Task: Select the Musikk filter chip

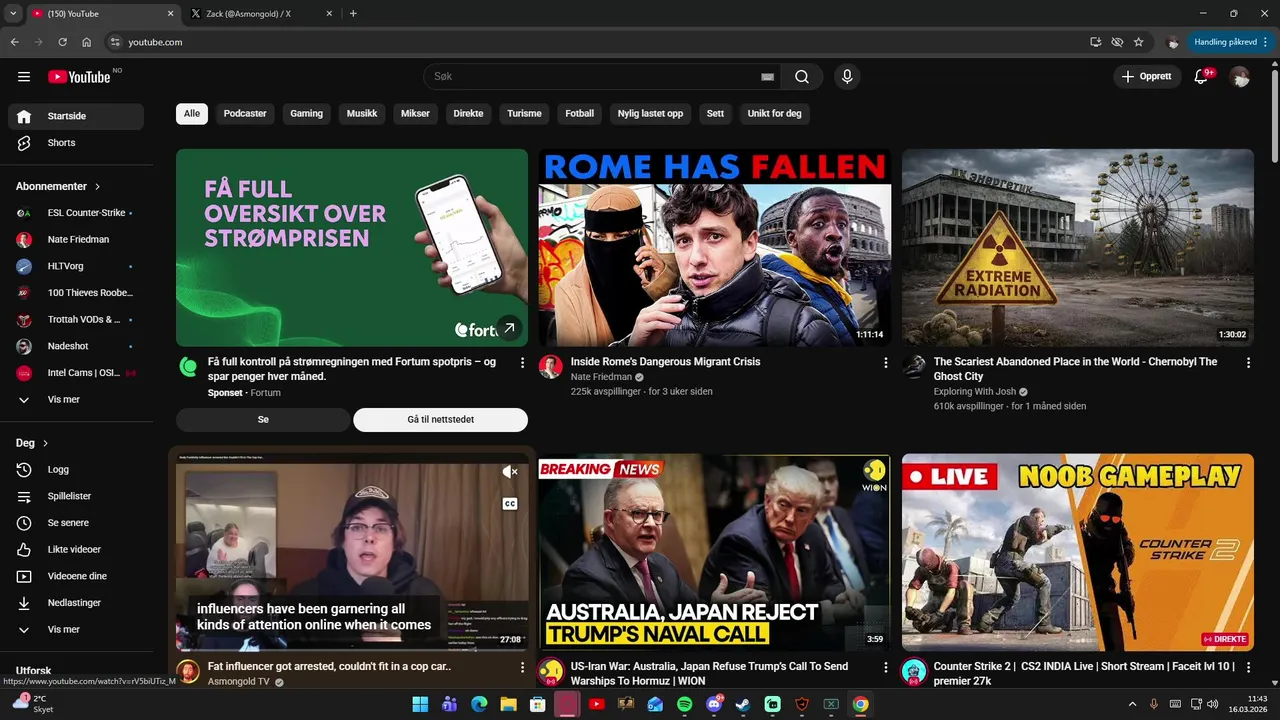Action: click(x=362, y=114)
